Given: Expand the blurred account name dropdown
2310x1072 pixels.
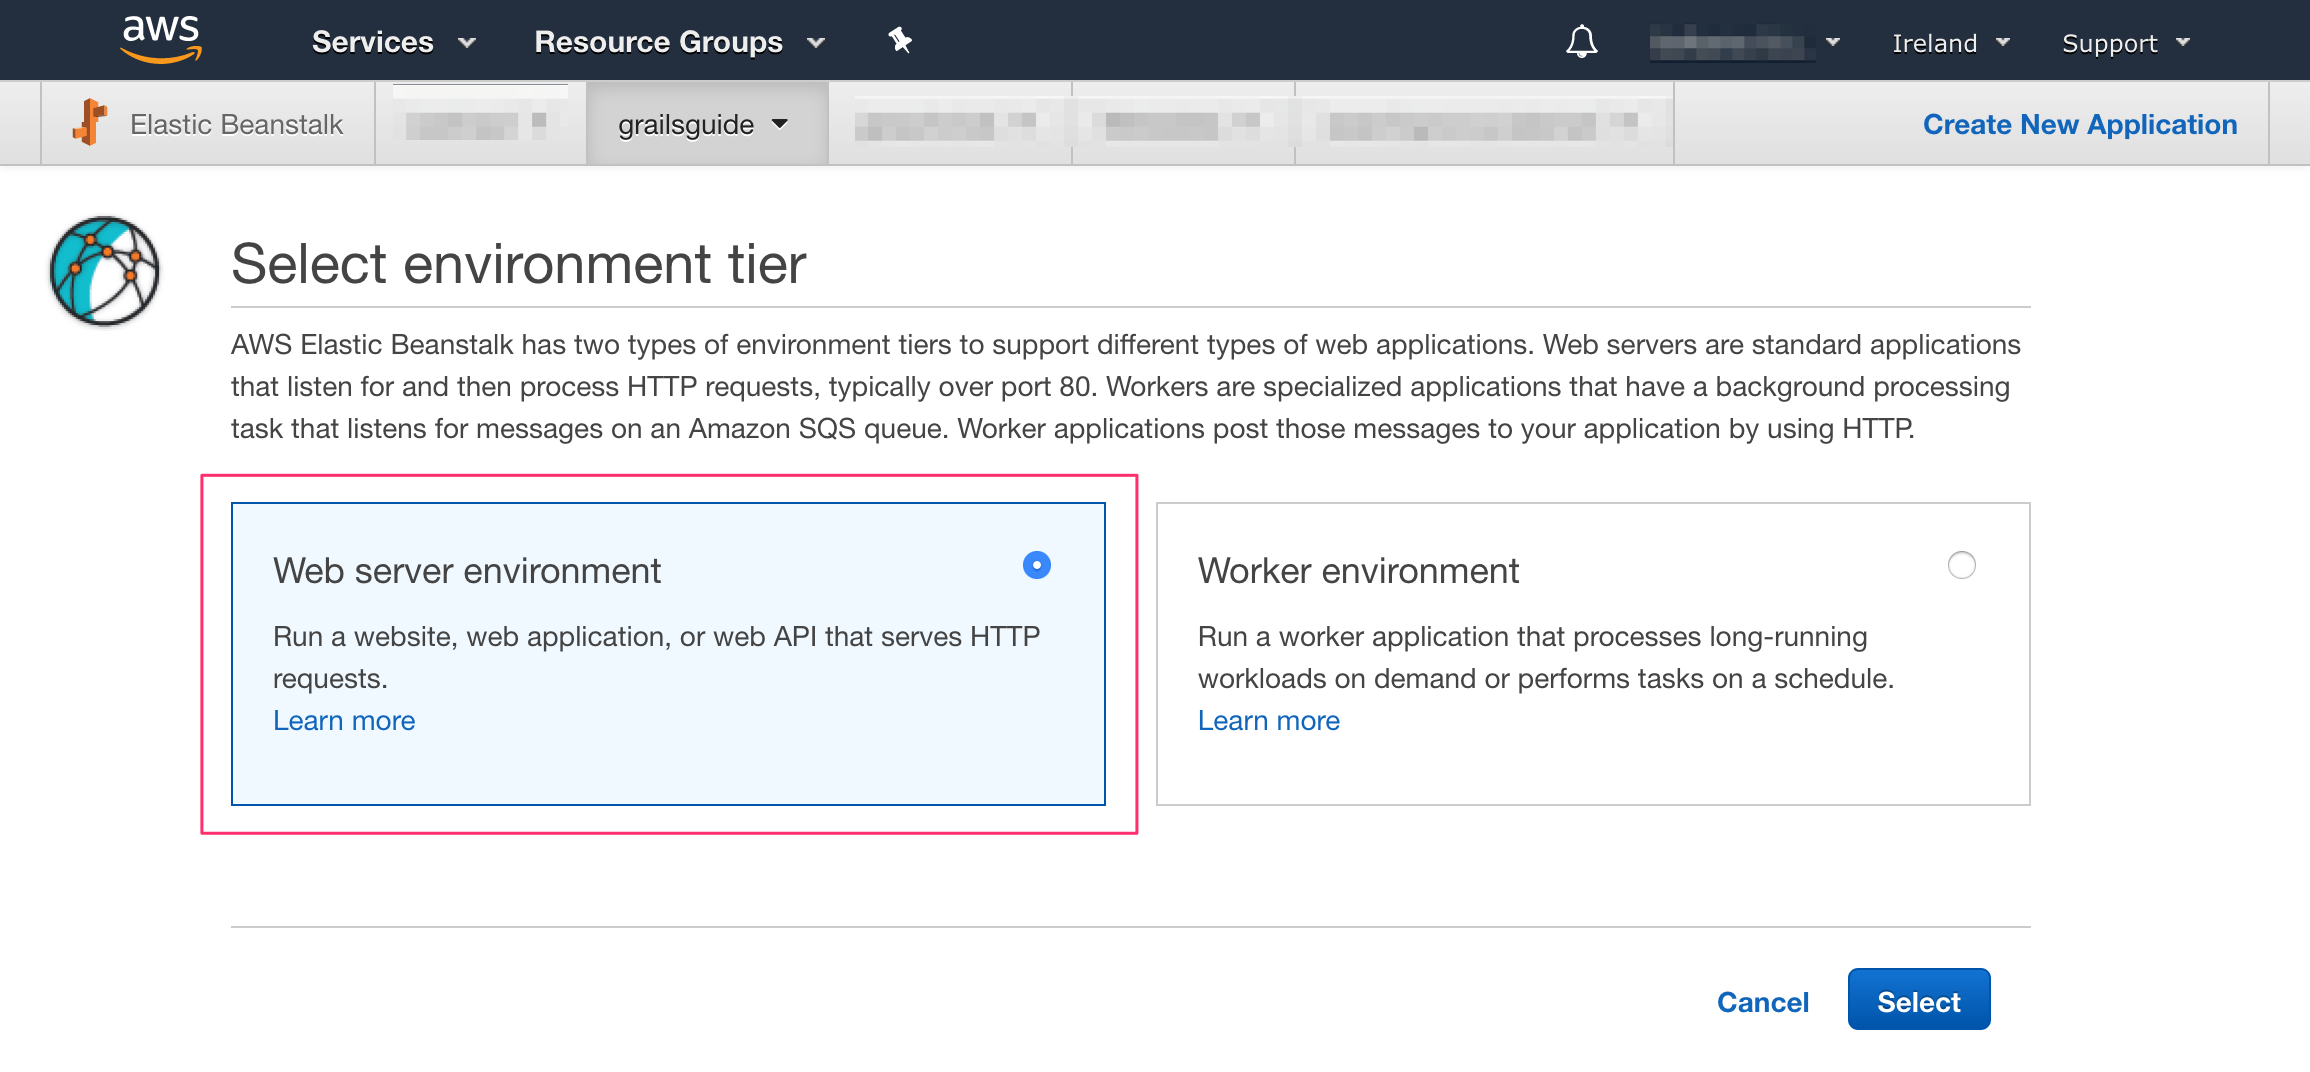Looking at the screenshot, I should [x=1744, y=43].
